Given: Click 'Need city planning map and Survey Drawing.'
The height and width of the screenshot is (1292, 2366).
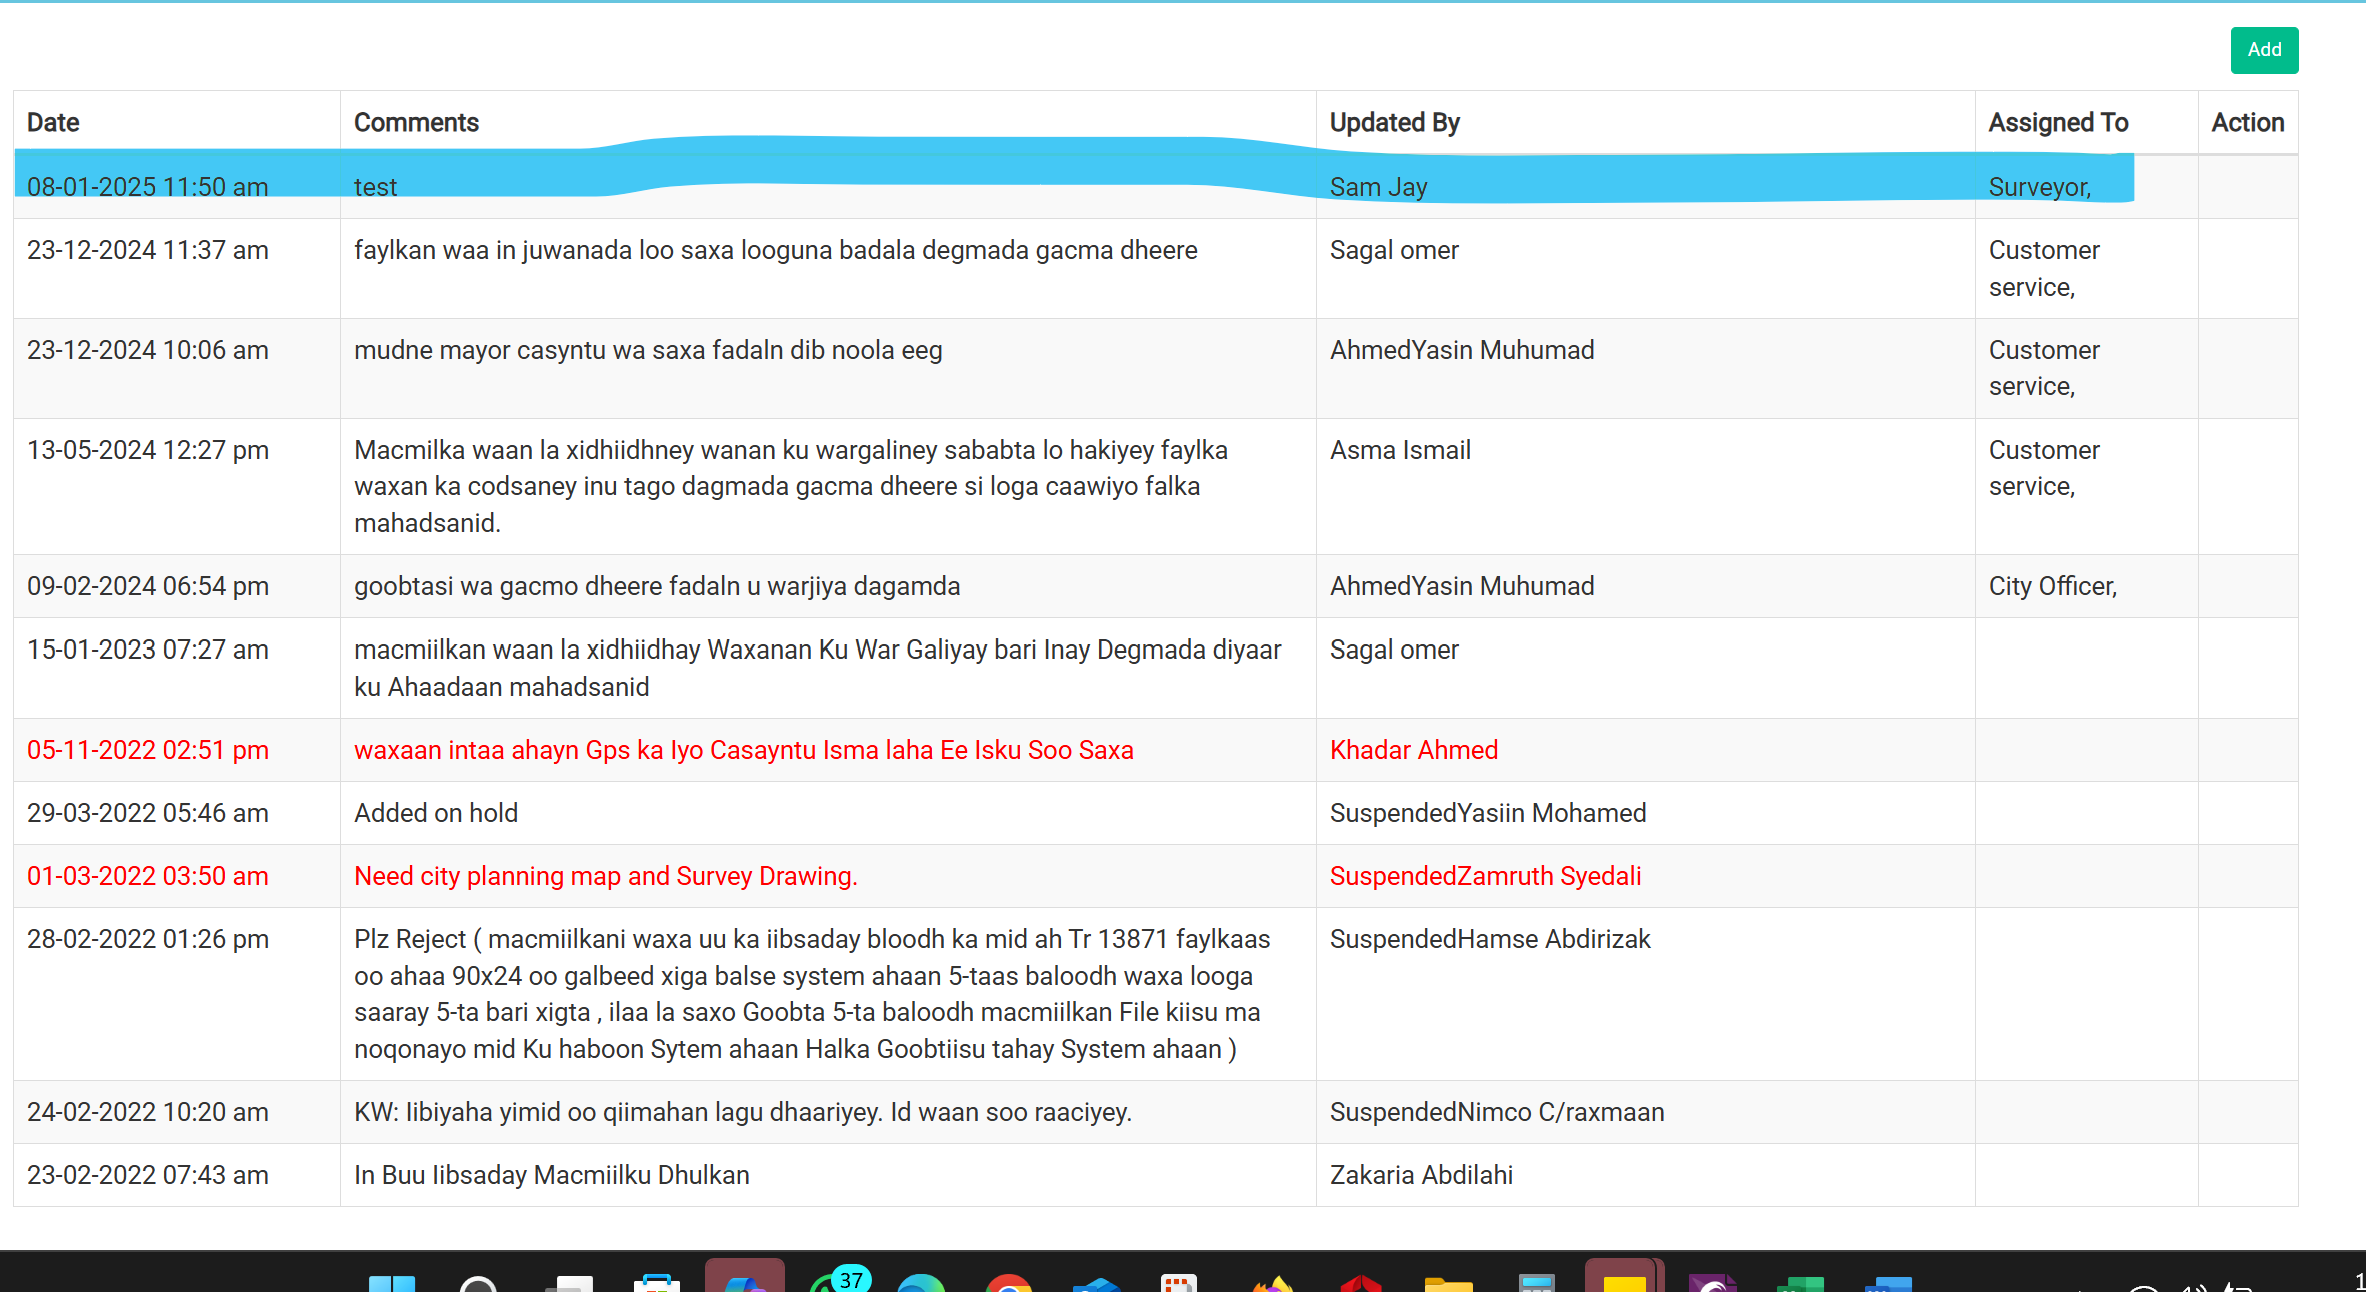Looking at the screenshot, I should (606, 876).
